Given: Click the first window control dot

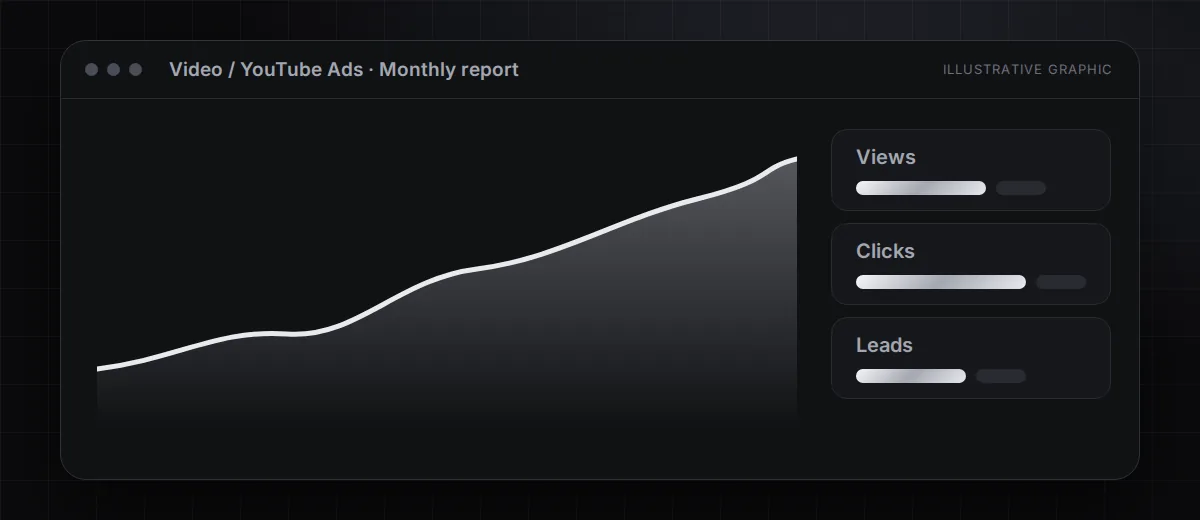Looking at the screenshot, I should point(92,70).
